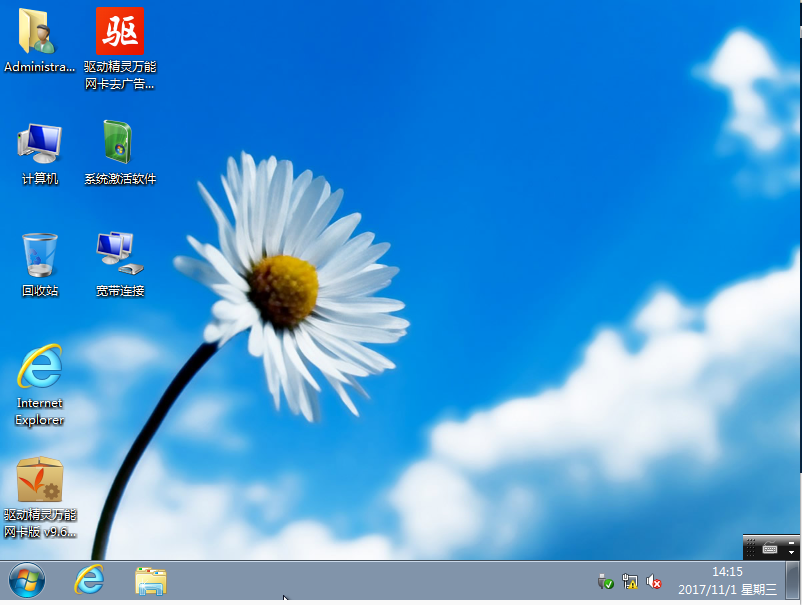Click Safely Remove Hardware tray icon
The image size is (802, 605).
click(606, 581)
